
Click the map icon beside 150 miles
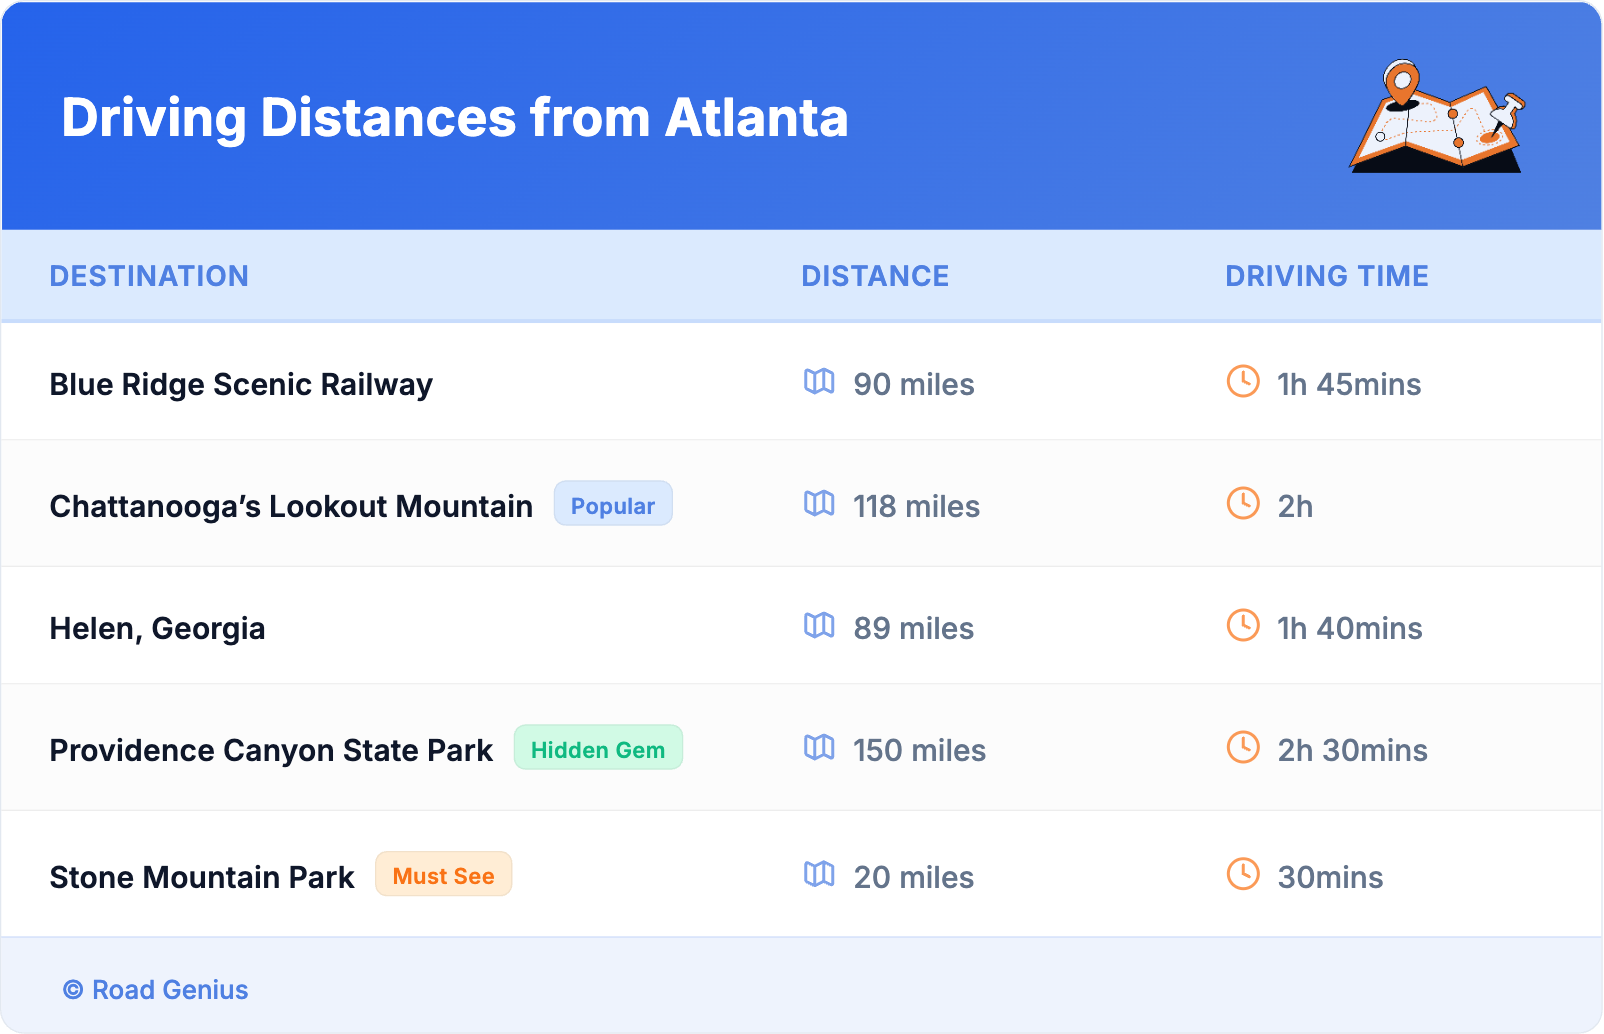pos(819,747)
